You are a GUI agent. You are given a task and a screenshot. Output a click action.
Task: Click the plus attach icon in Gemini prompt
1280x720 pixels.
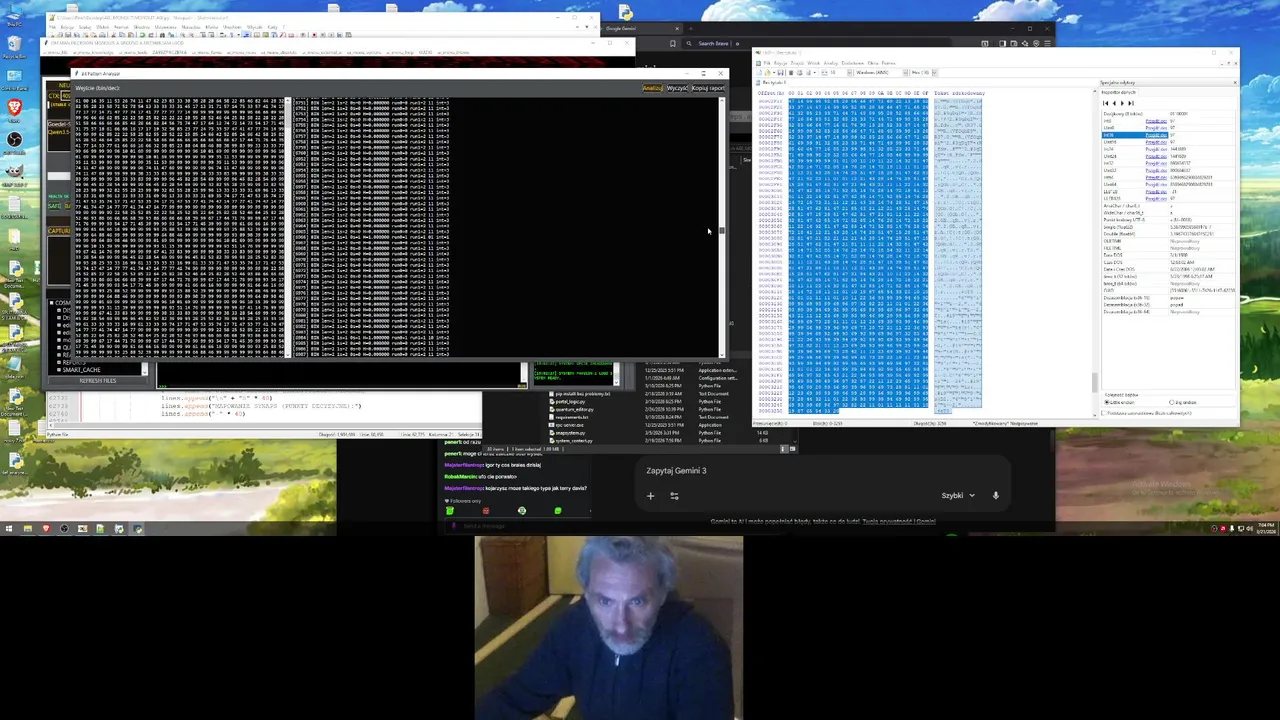click(650, 495)
